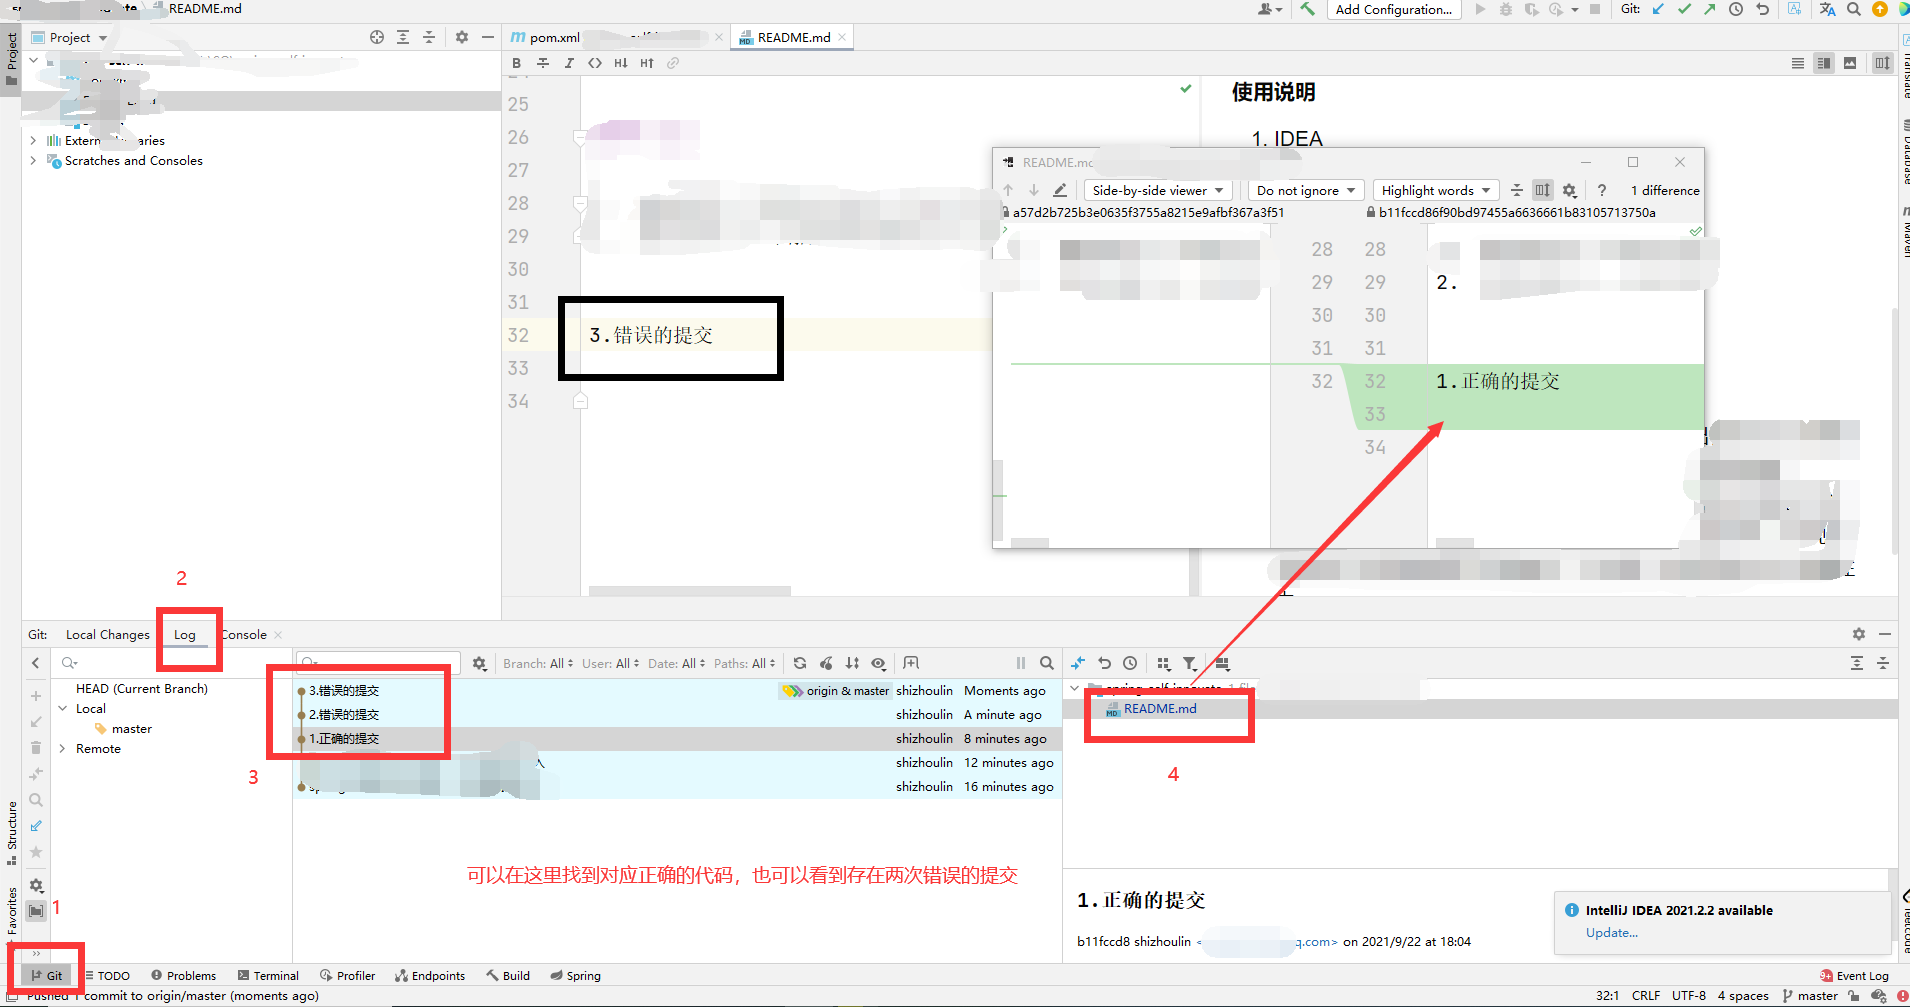Image resolution: width=1910 pixels, height=1007 pixels.
Task: Click the Revert selected changes icon in details toolbar
Action: pyautogui.click(x=1104, y=663)
